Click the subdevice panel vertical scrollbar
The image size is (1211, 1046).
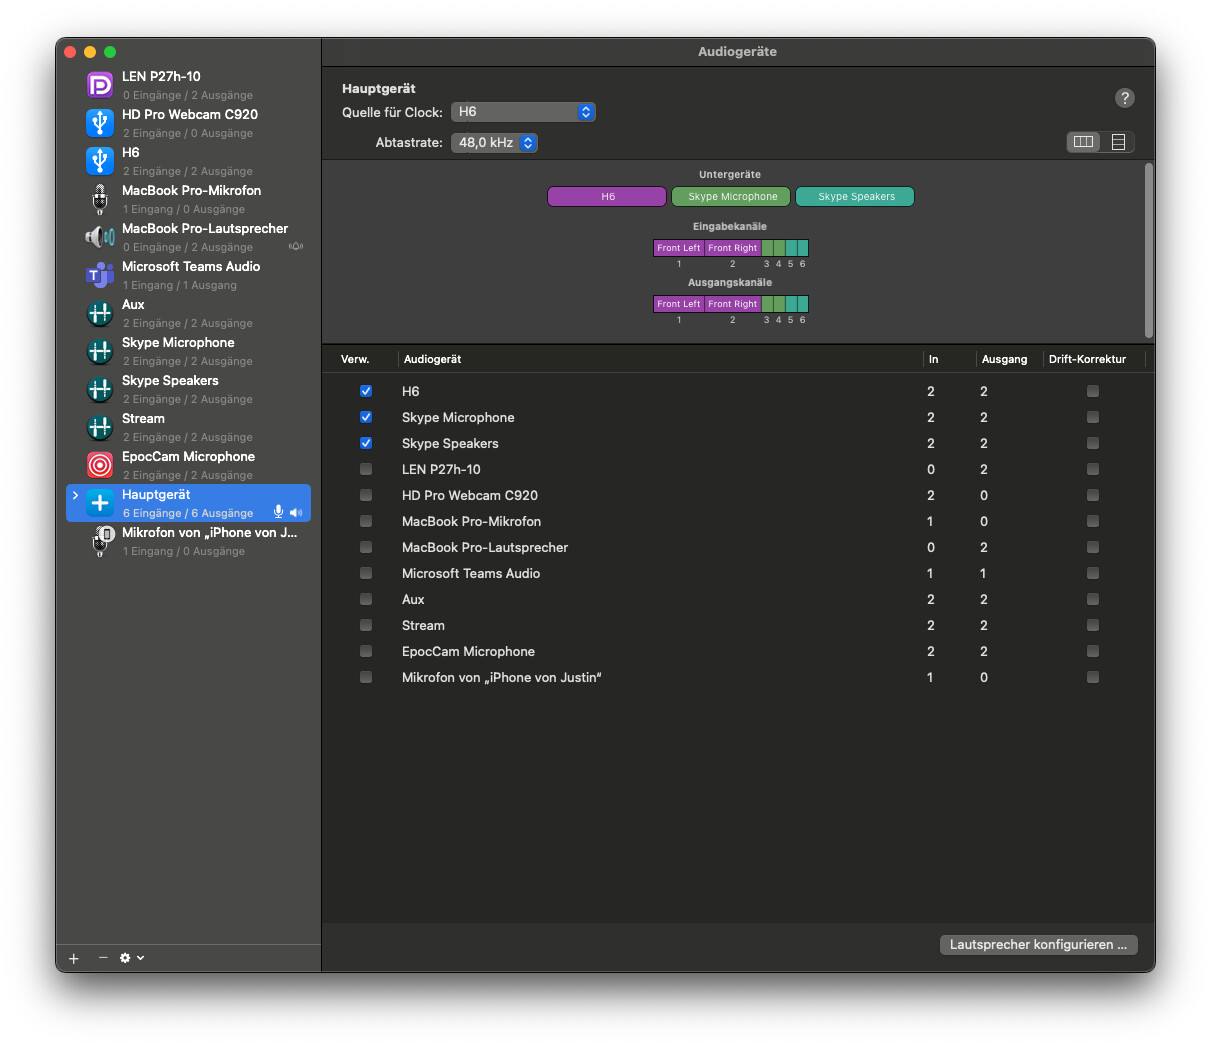1149,250
